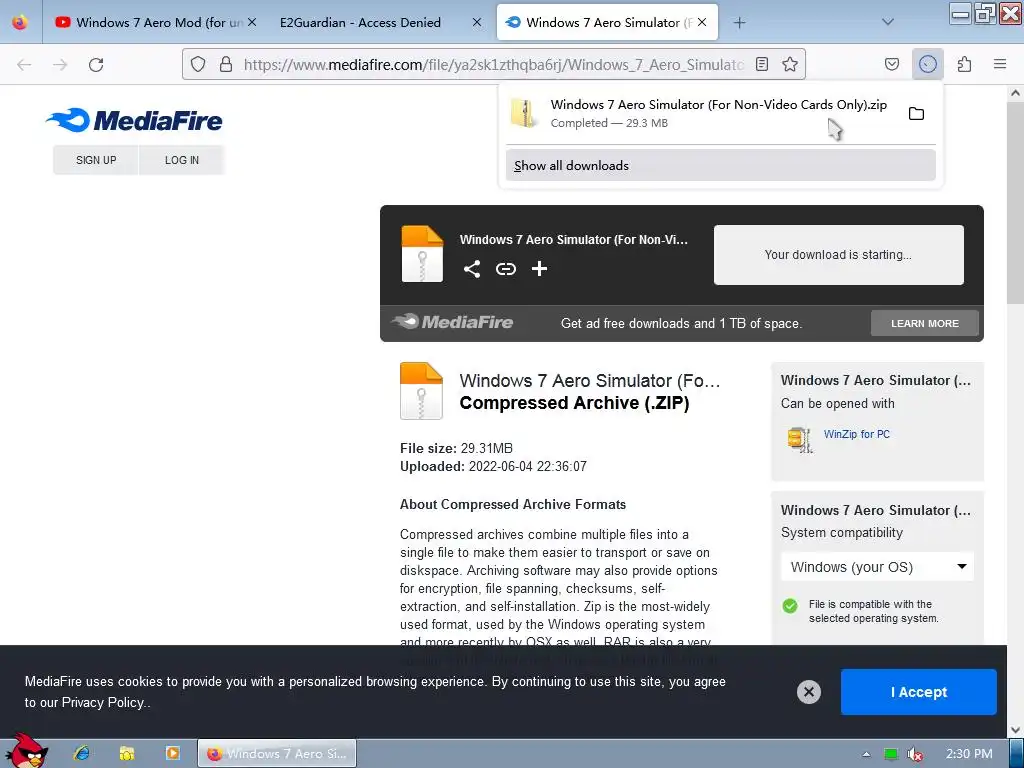Close the downloads panel via toolbar downloads icon
This screenshot has width=1024, height=768.
927,64
